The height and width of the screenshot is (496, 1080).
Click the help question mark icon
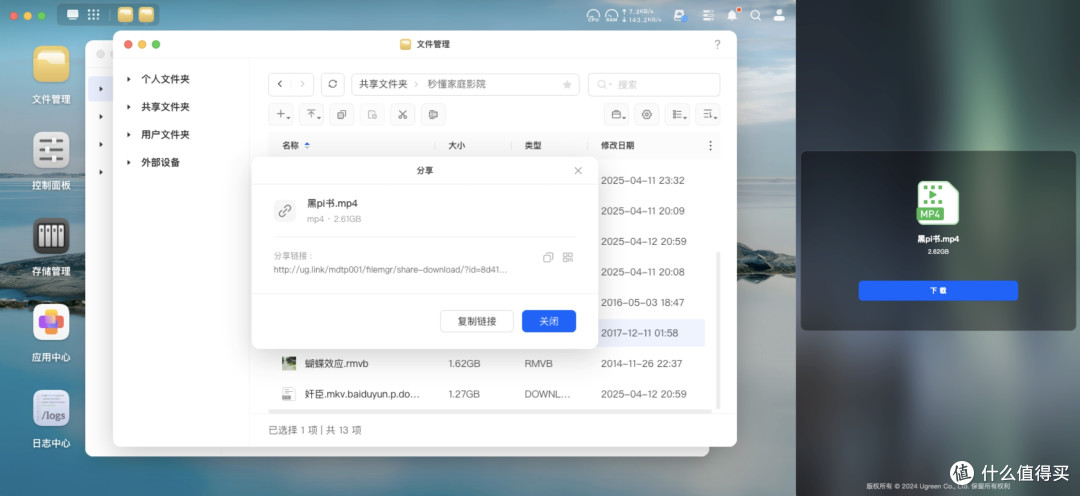tap(717, 45)
